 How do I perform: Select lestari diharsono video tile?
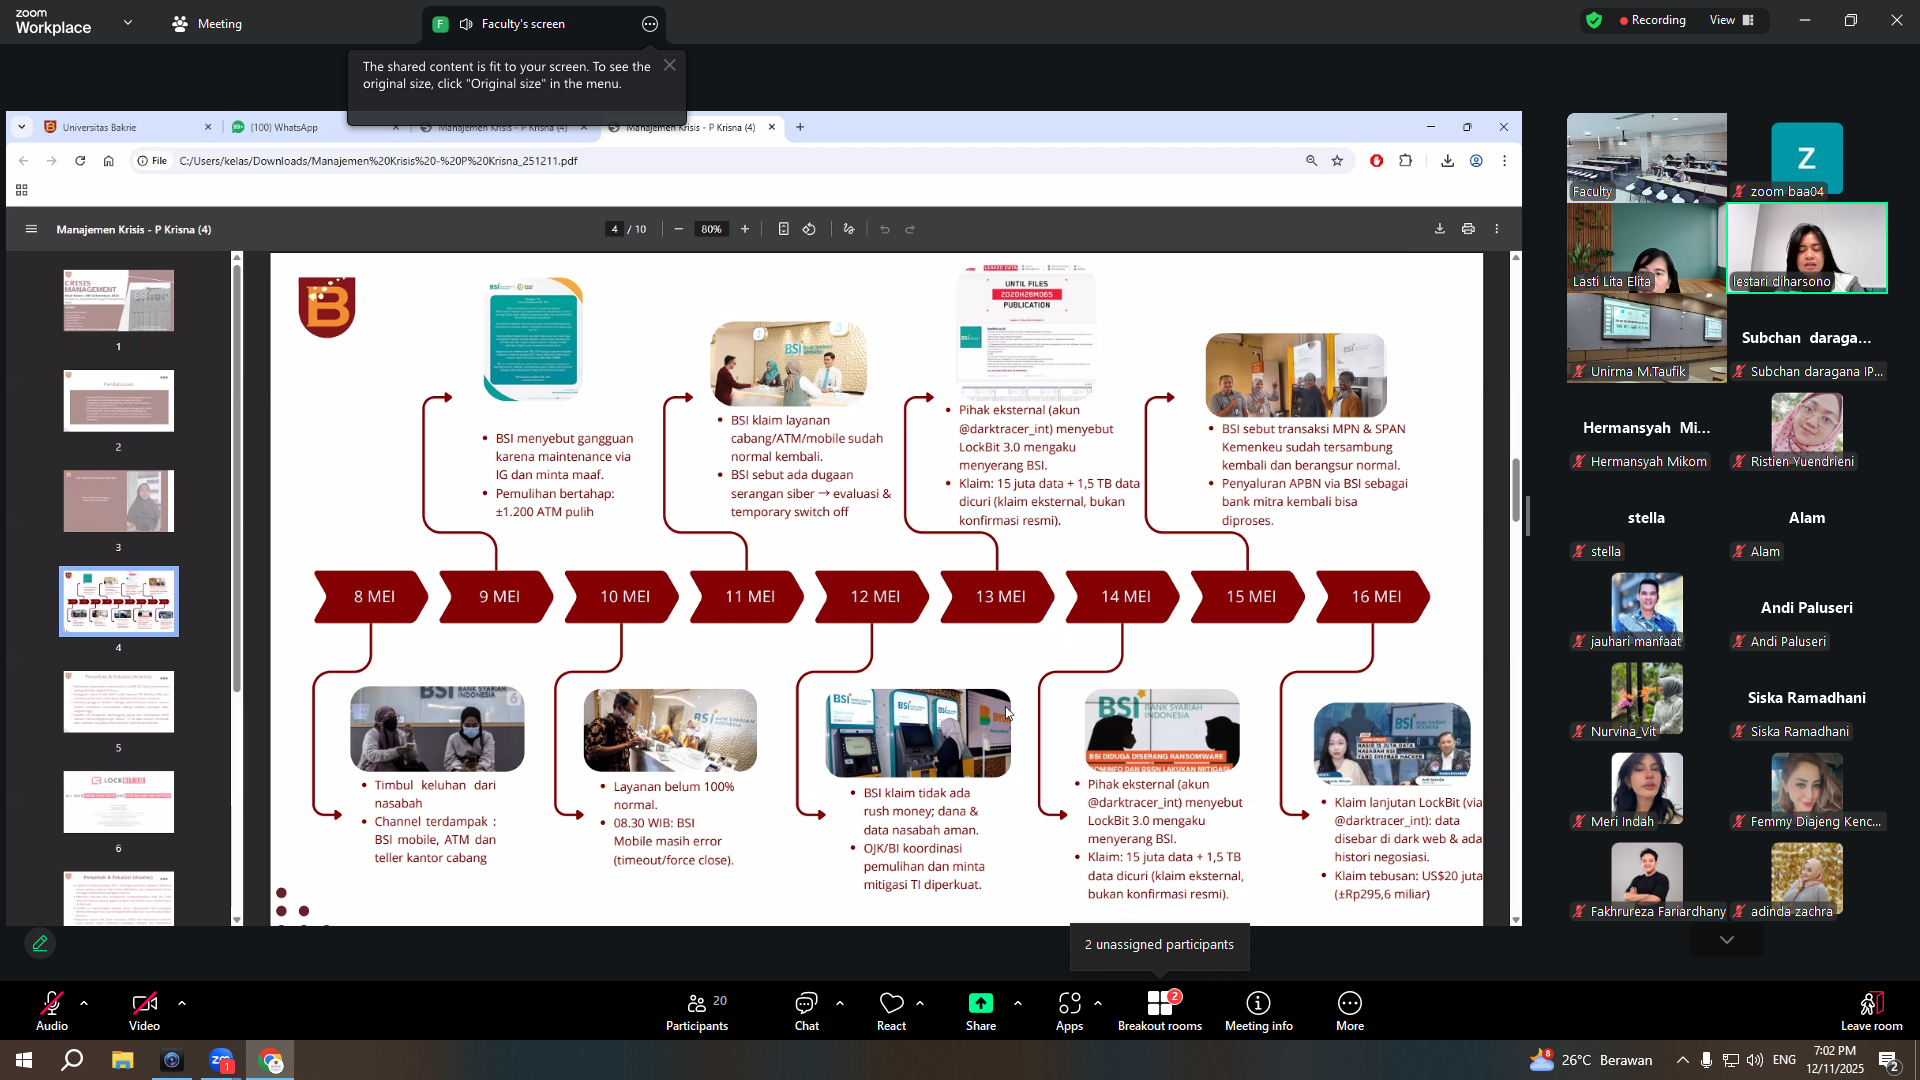[x=1807, y=248]
